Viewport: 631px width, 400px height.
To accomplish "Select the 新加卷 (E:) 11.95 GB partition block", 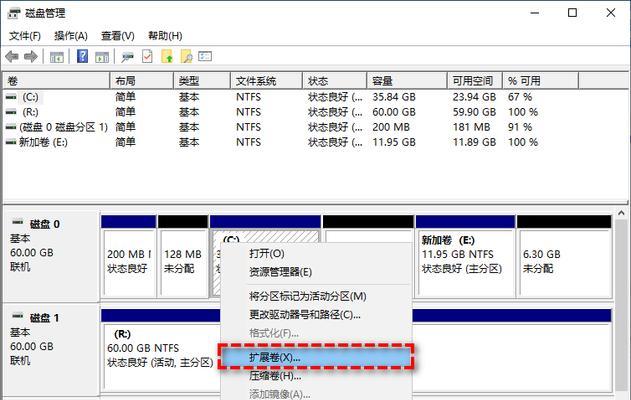I will tap(466, 257).
